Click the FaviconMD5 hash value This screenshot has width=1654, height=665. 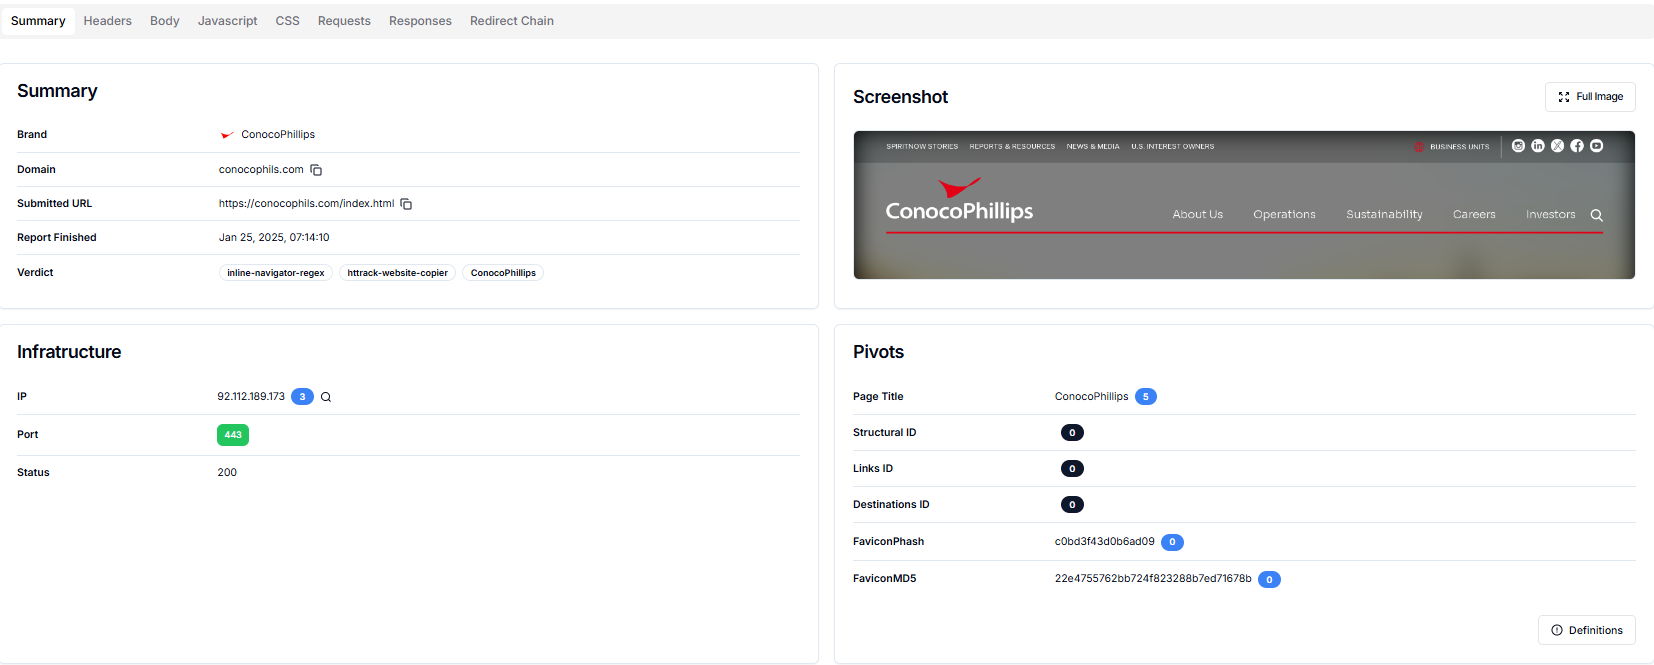coord(1153,579)
